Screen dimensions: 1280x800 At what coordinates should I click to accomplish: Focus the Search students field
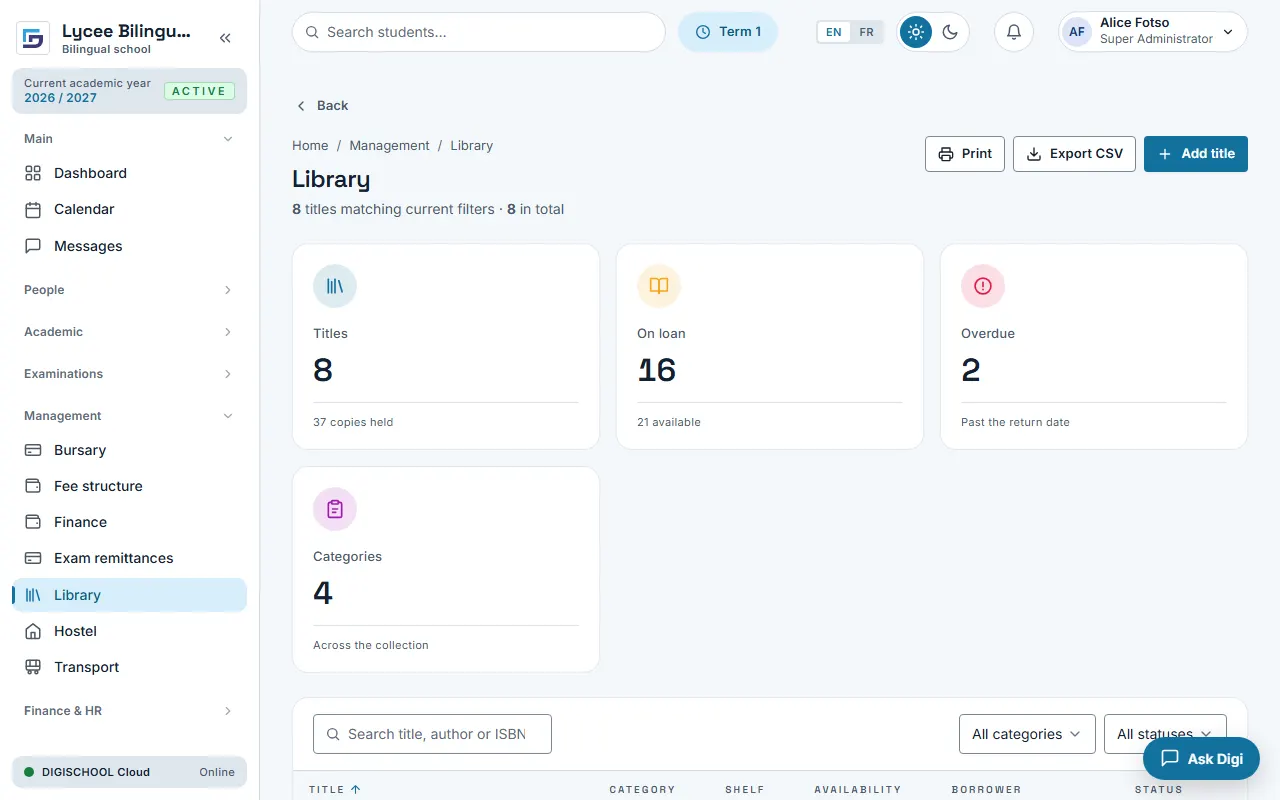[x=479, y=32]
